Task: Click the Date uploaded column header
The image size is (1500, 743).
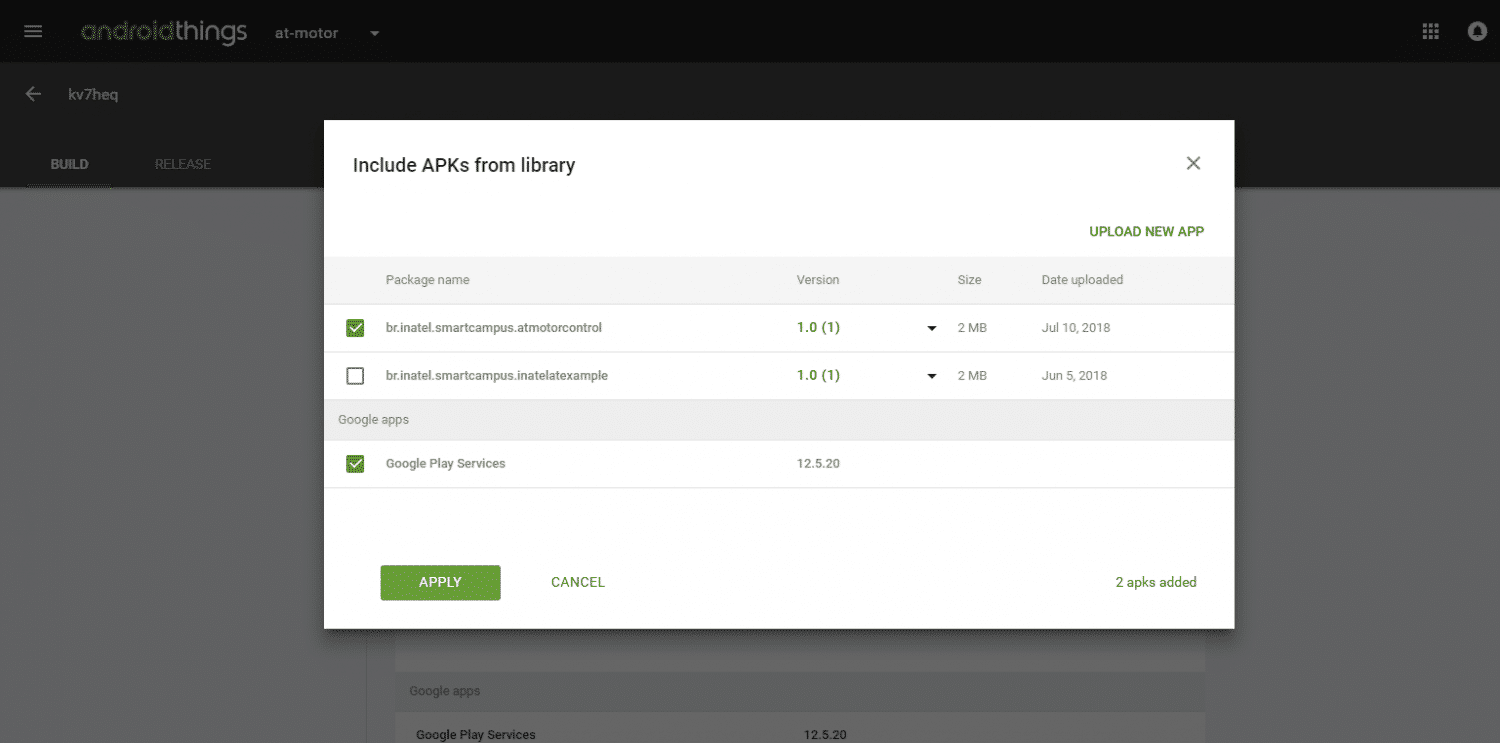Action: 1082,280
